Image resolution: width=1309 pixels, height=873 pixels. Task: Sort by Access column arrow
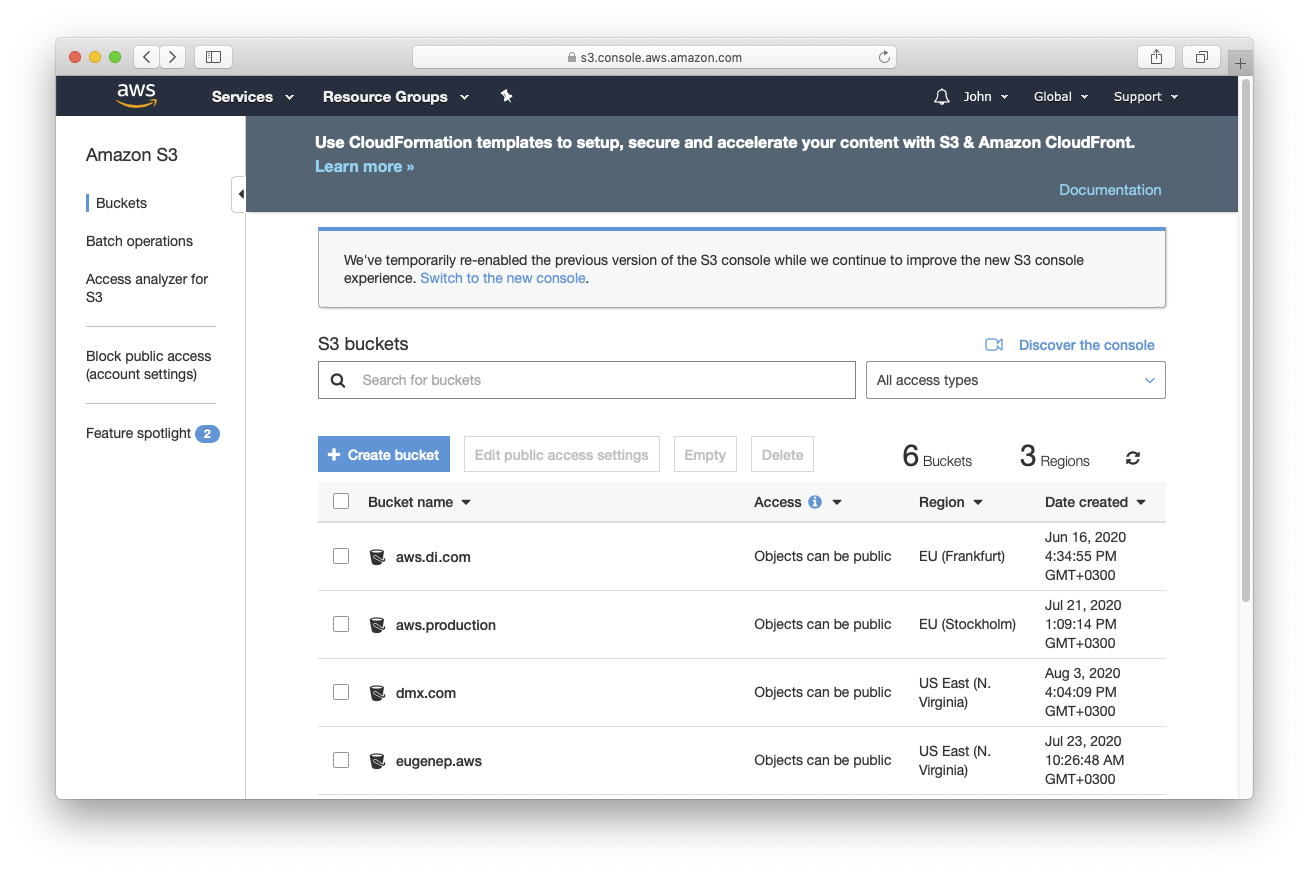pos(837,503)
